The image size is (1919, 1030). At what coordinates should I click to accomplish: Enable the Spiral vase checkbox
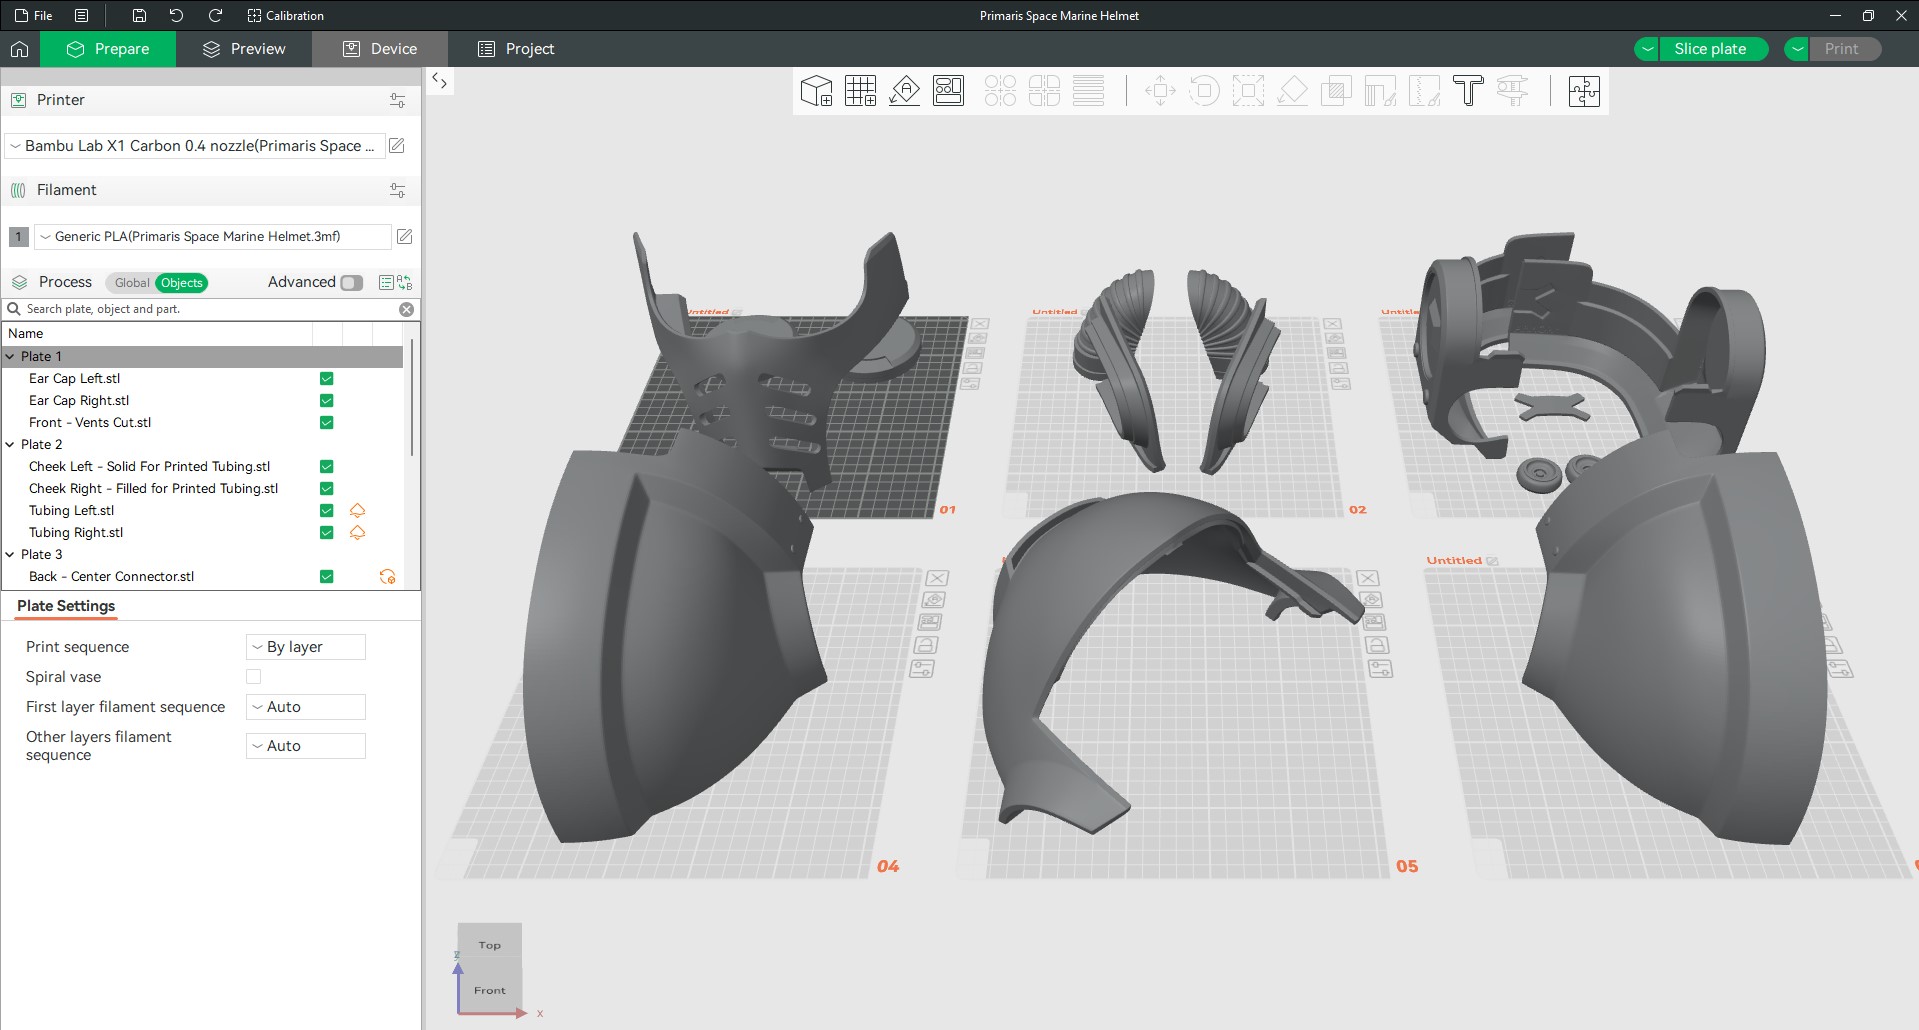click(254, 677)
